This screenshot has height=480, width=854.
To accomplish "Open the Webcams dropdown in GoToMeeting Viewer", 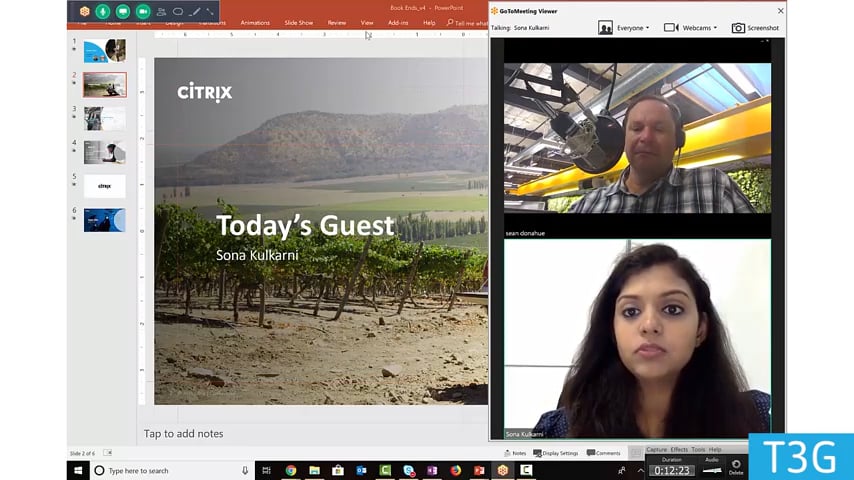I will point(700,28).
